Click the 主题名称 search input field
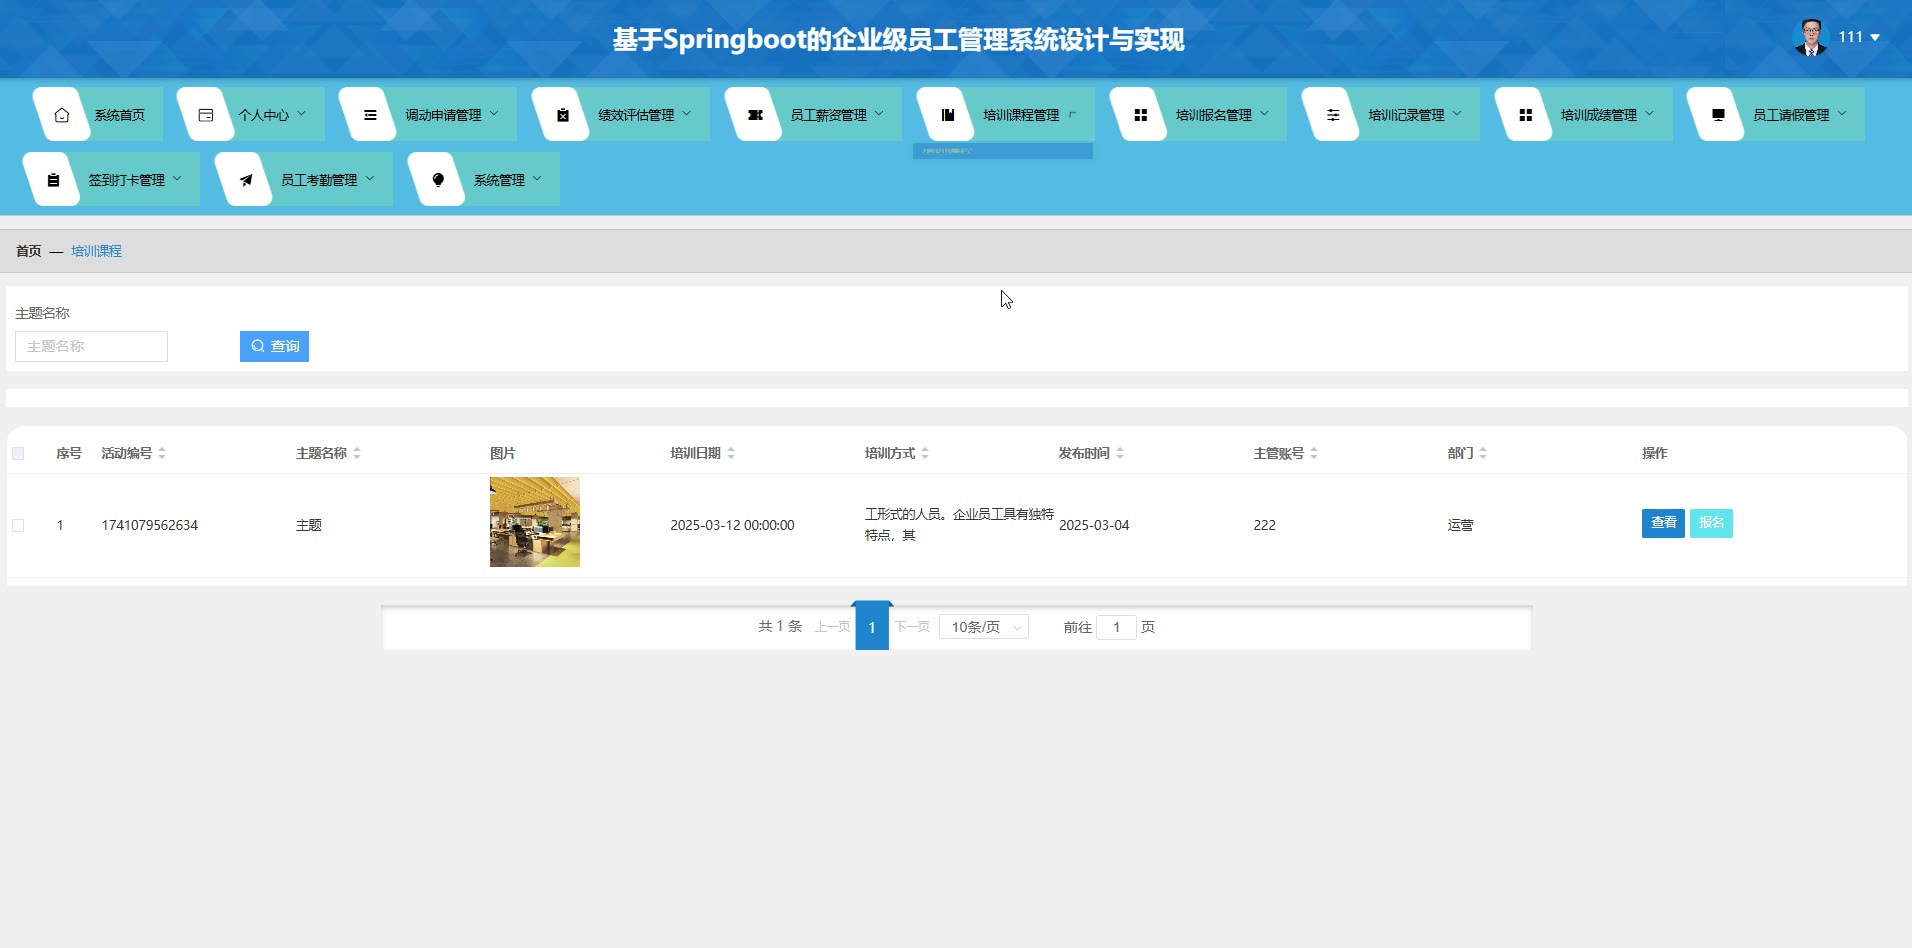Viewport: 1912px width, 948px height. click(x=91, y=346)
